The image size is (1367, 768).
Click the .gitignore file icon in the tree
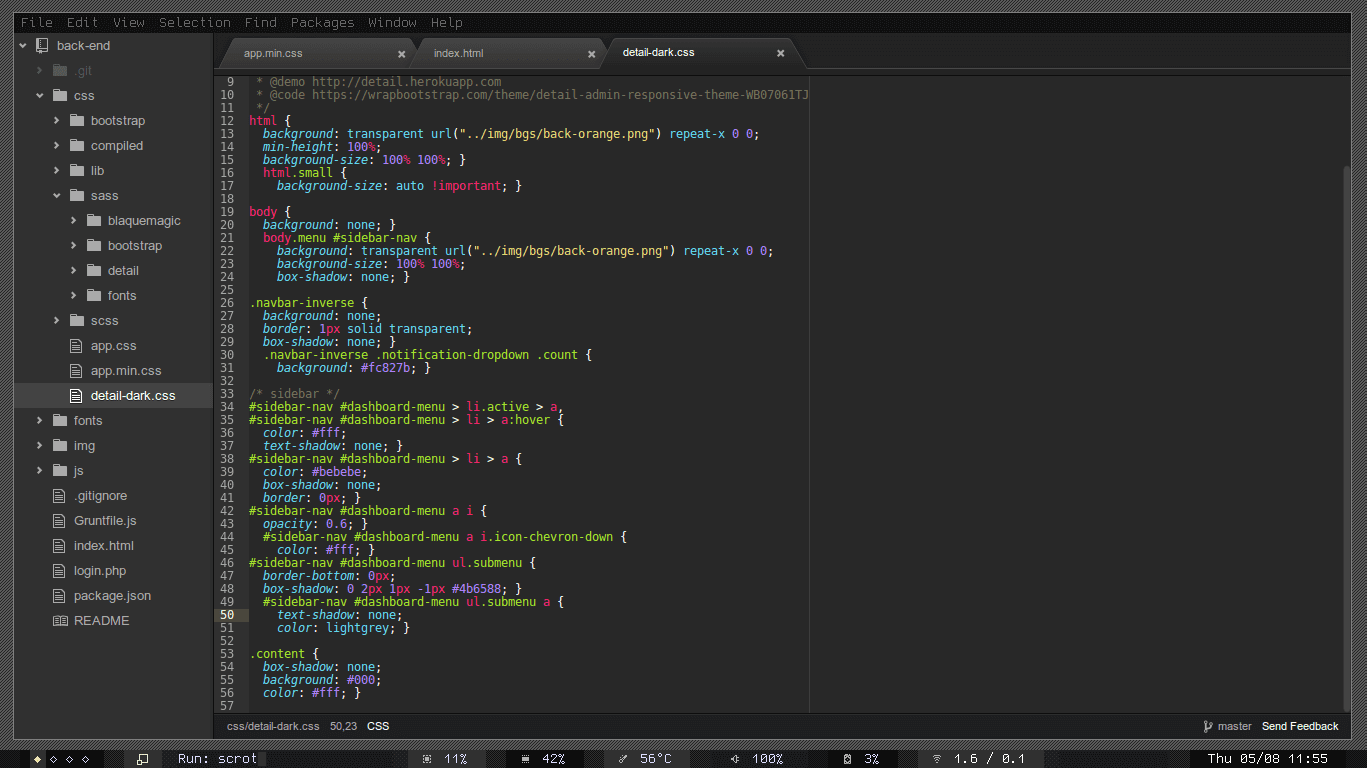[x=57, y=495]
